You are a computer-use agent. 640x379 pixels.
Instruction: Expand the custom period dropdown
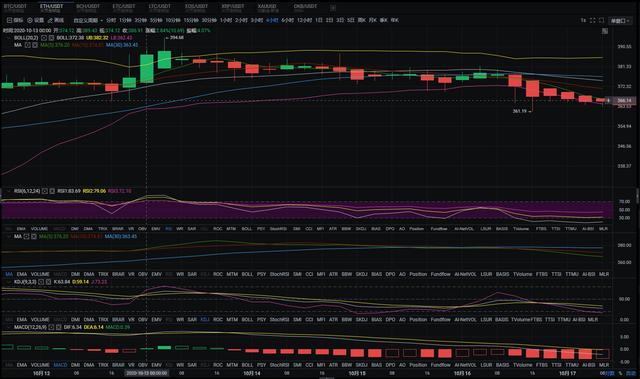click(88, 20)
